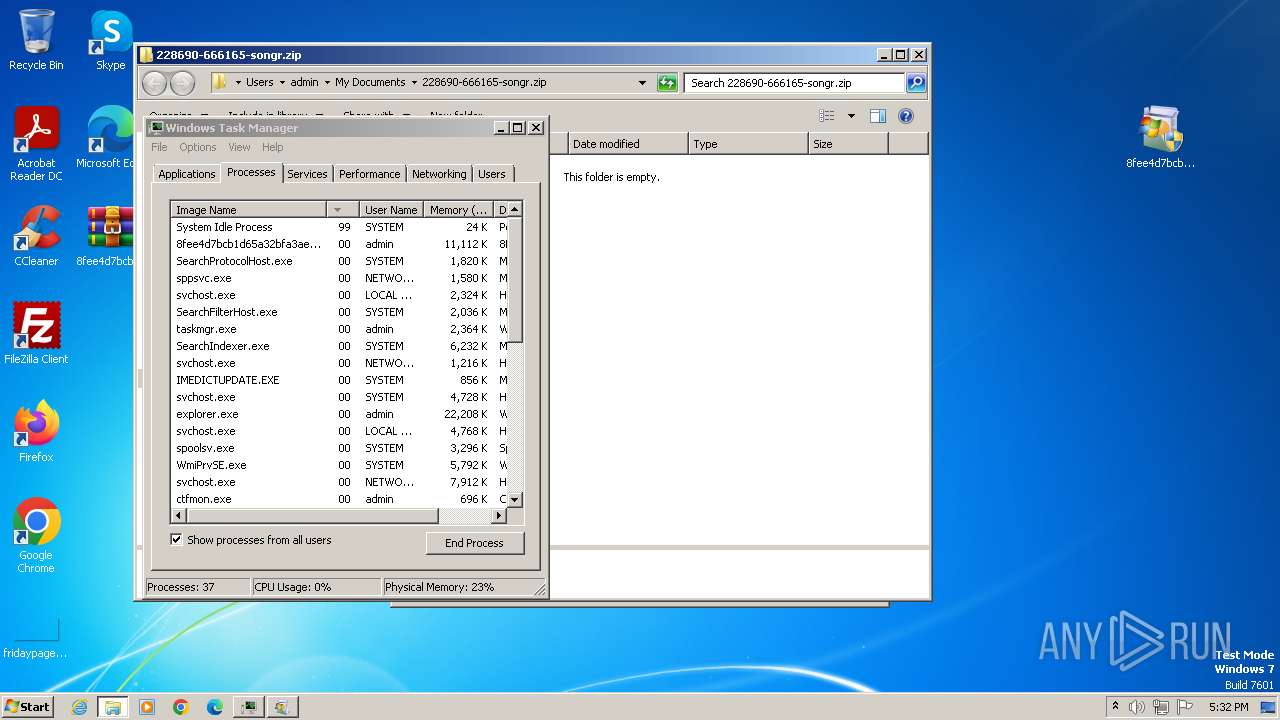
Task: Open Chrome from the taskbar
Action: coord(180,707)
